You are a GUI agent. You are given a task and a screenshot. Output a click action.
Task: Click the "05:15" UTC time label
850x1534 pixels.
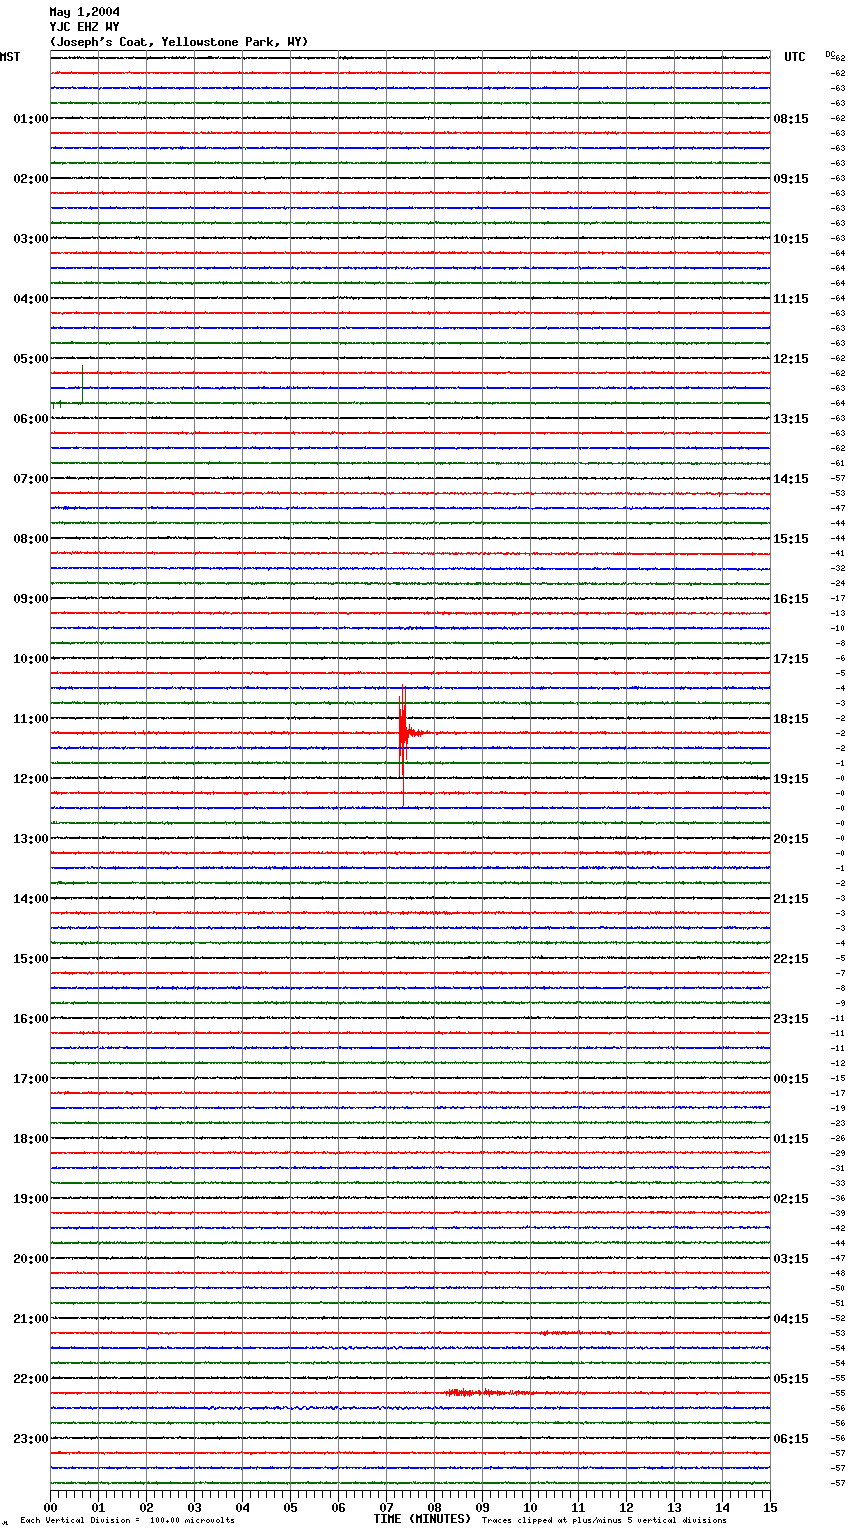coord(791,1379)
